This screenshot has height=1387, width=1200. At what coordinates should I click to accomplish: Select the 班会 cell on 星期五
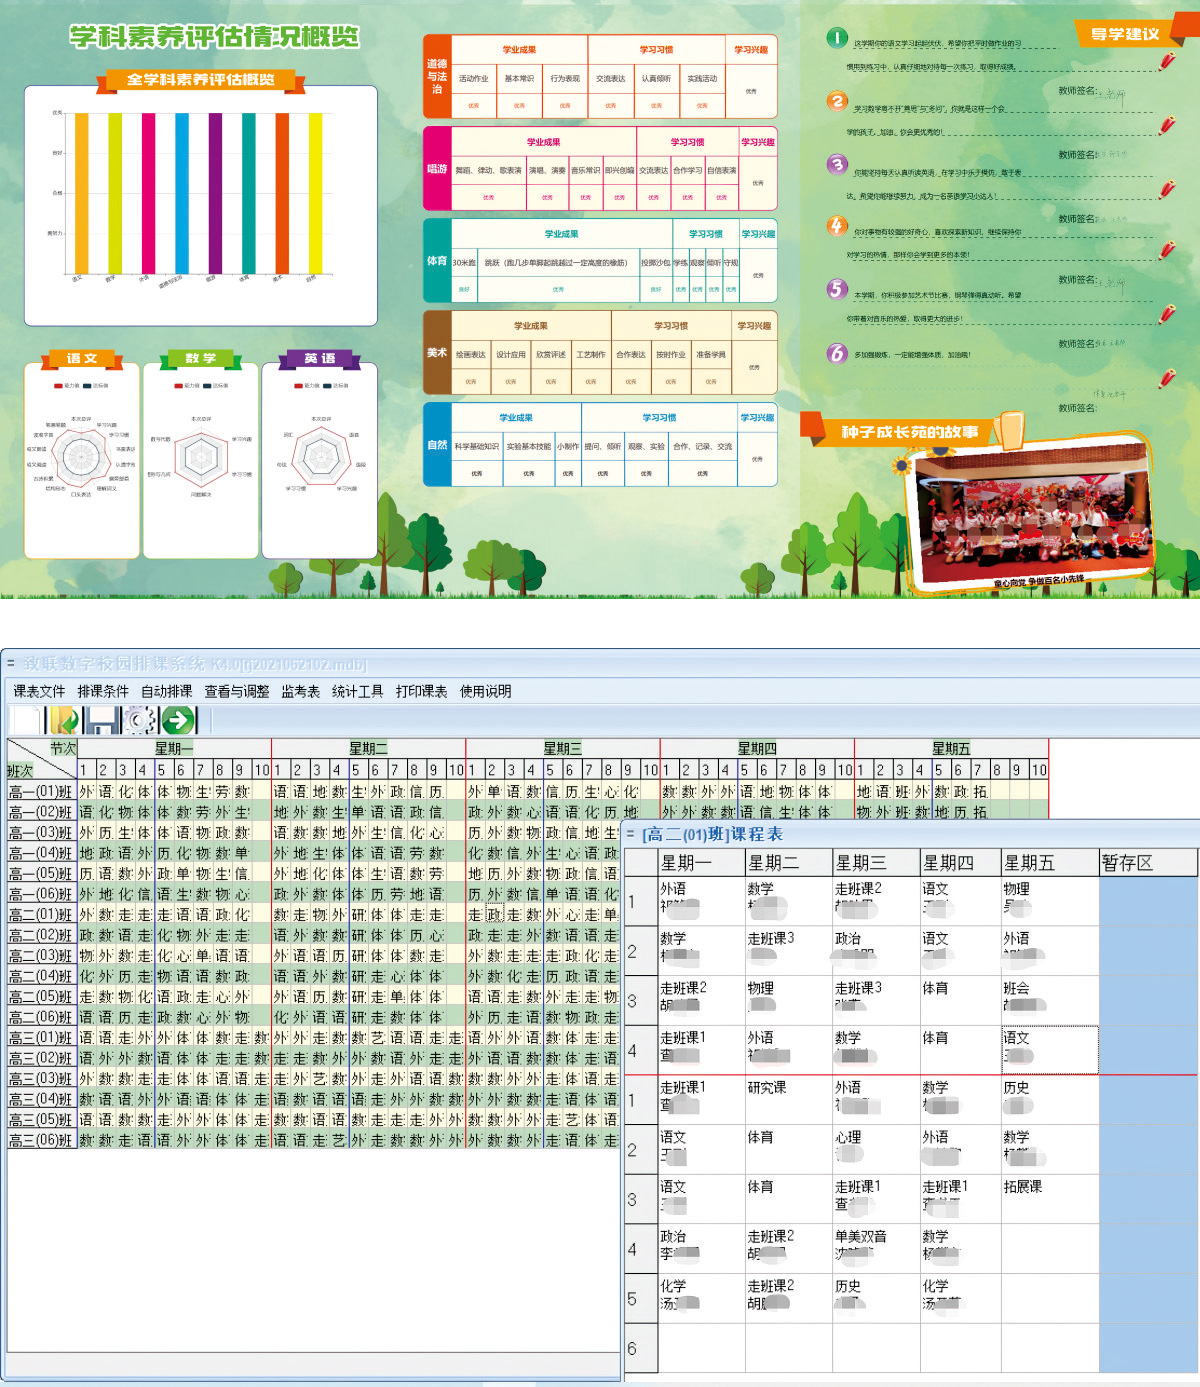click(1050, 1000)
